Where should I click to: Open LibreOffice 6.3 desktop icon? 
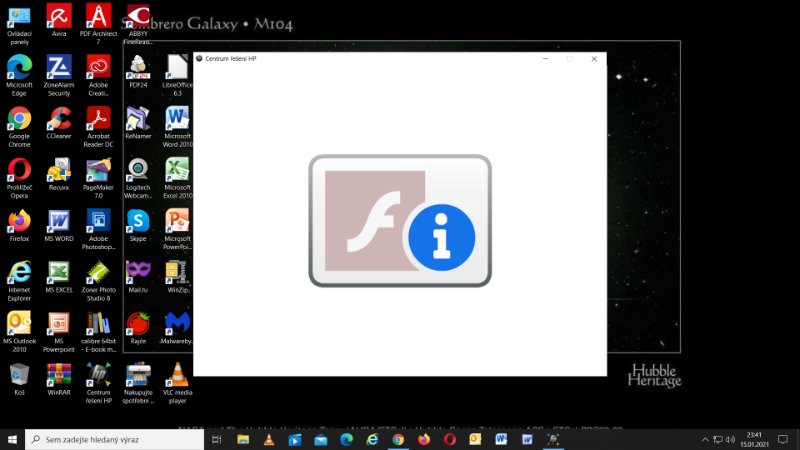pos(178,76)
